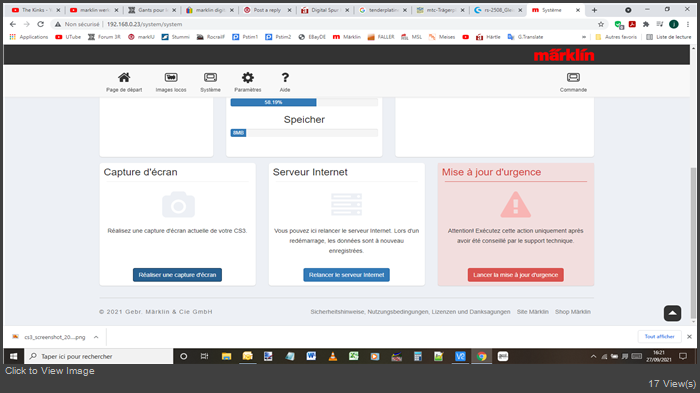Screen dimensions: 700x393
Task: Switch to the Post a reply tab
Action: pyautogui.click(x=267, y=10)
